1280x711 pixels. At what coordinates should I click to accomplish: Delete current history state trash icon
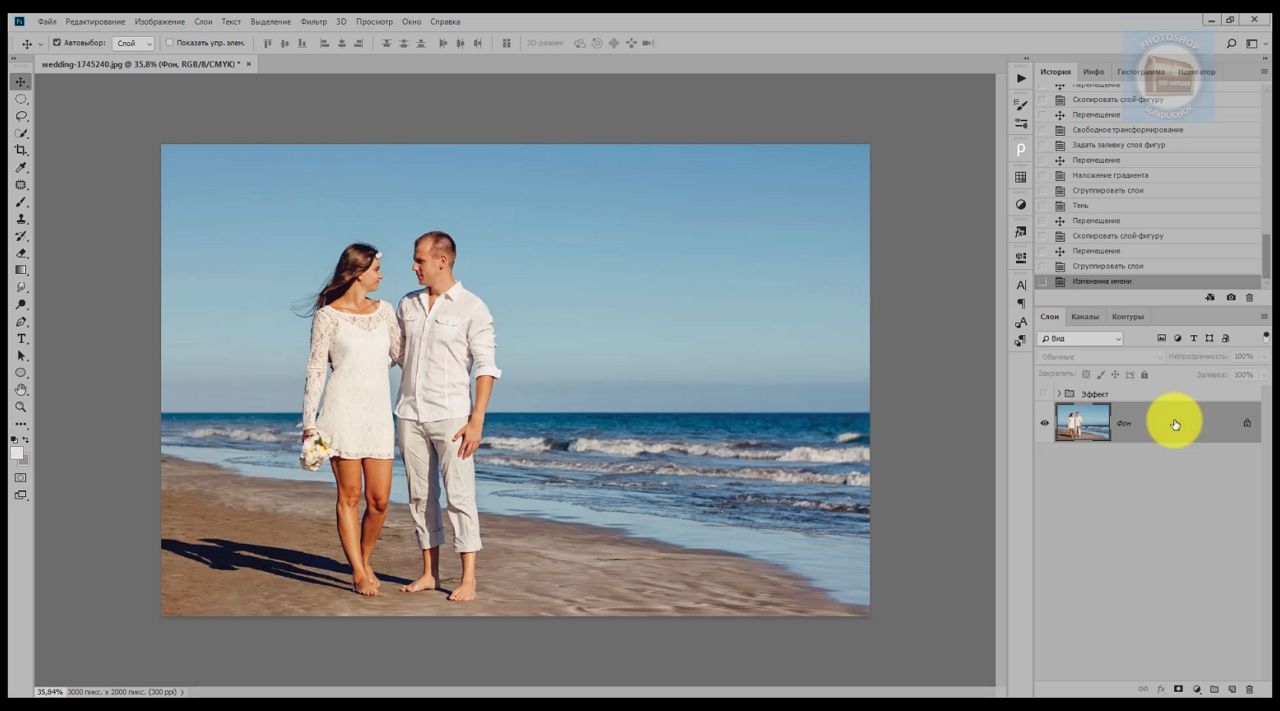tap(1249, 297)
